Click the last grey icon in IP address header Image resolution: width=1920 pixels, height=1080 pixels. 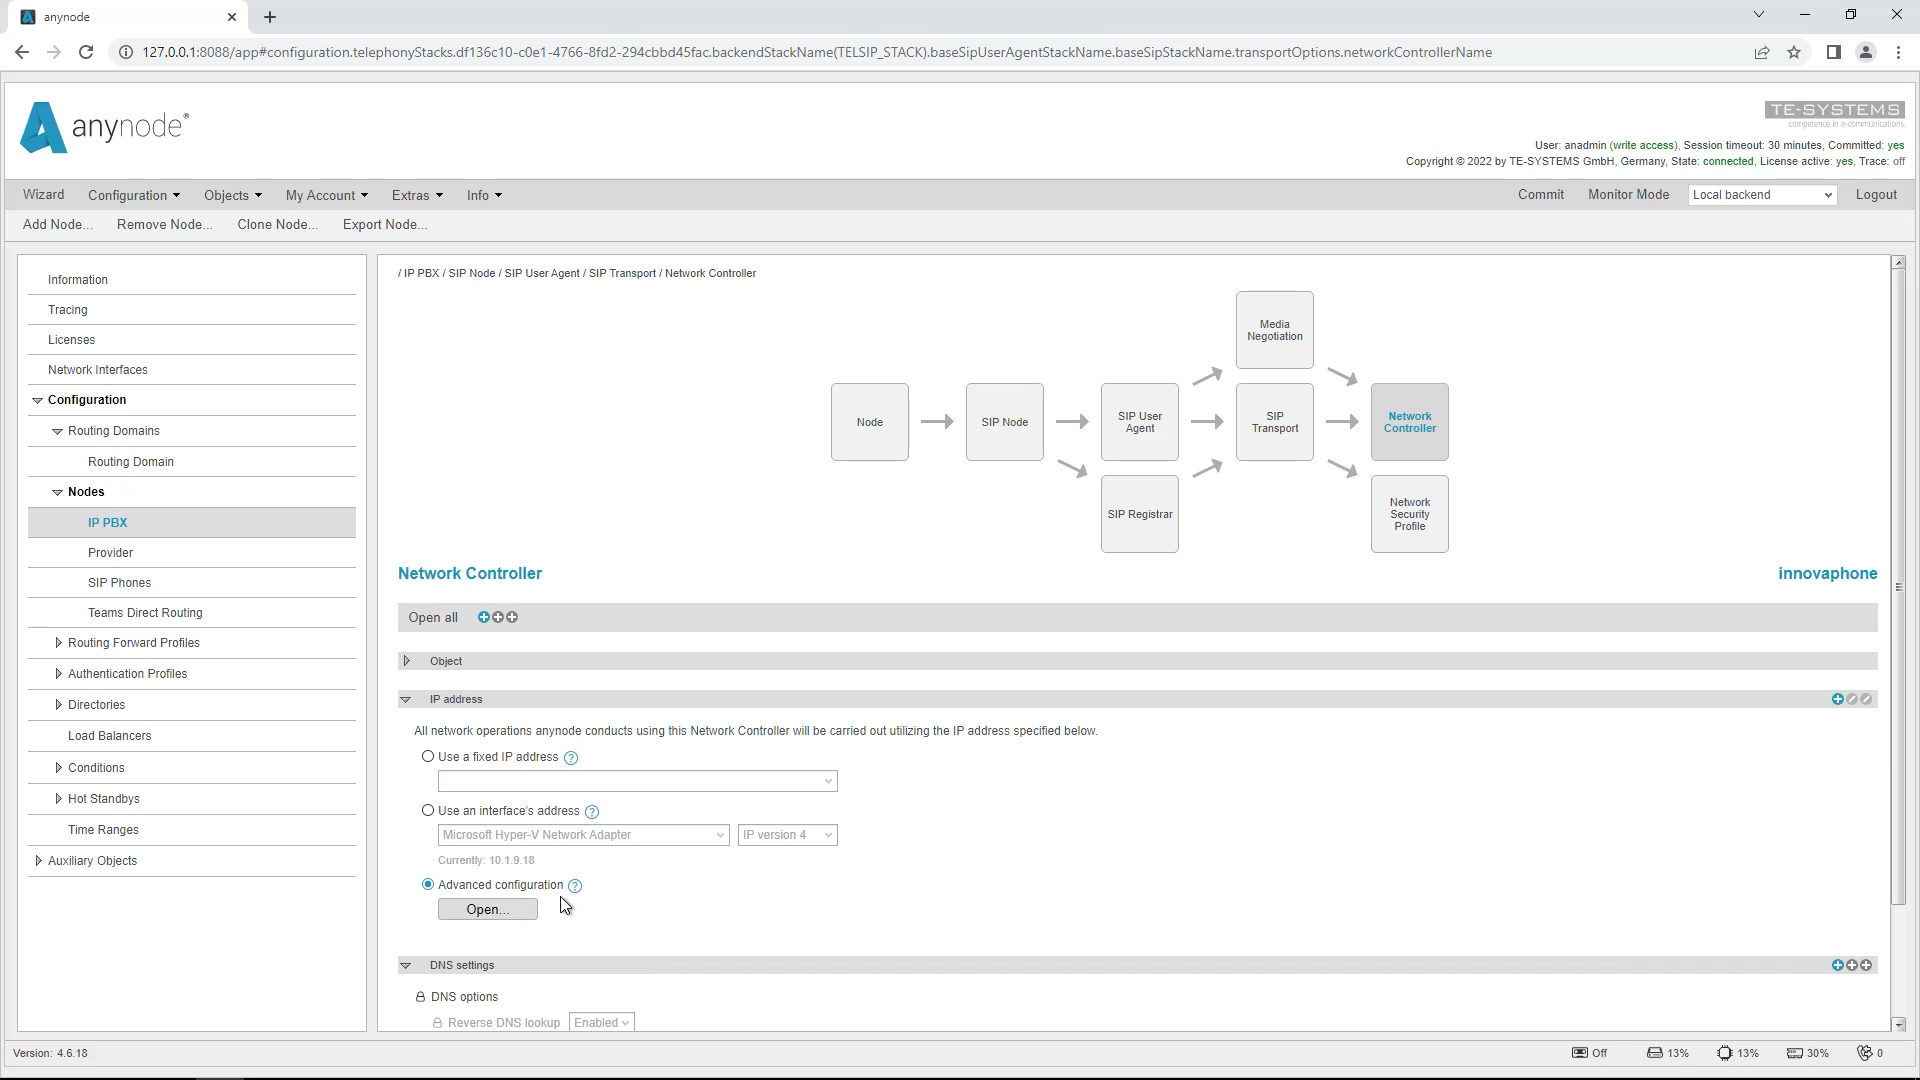(x=1866, y=699)
